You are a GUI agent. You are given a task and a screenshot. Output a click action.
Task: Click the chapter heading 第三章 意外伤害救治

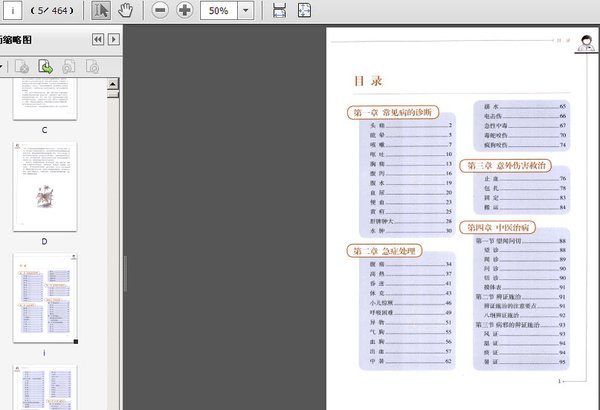click(506, 165)
